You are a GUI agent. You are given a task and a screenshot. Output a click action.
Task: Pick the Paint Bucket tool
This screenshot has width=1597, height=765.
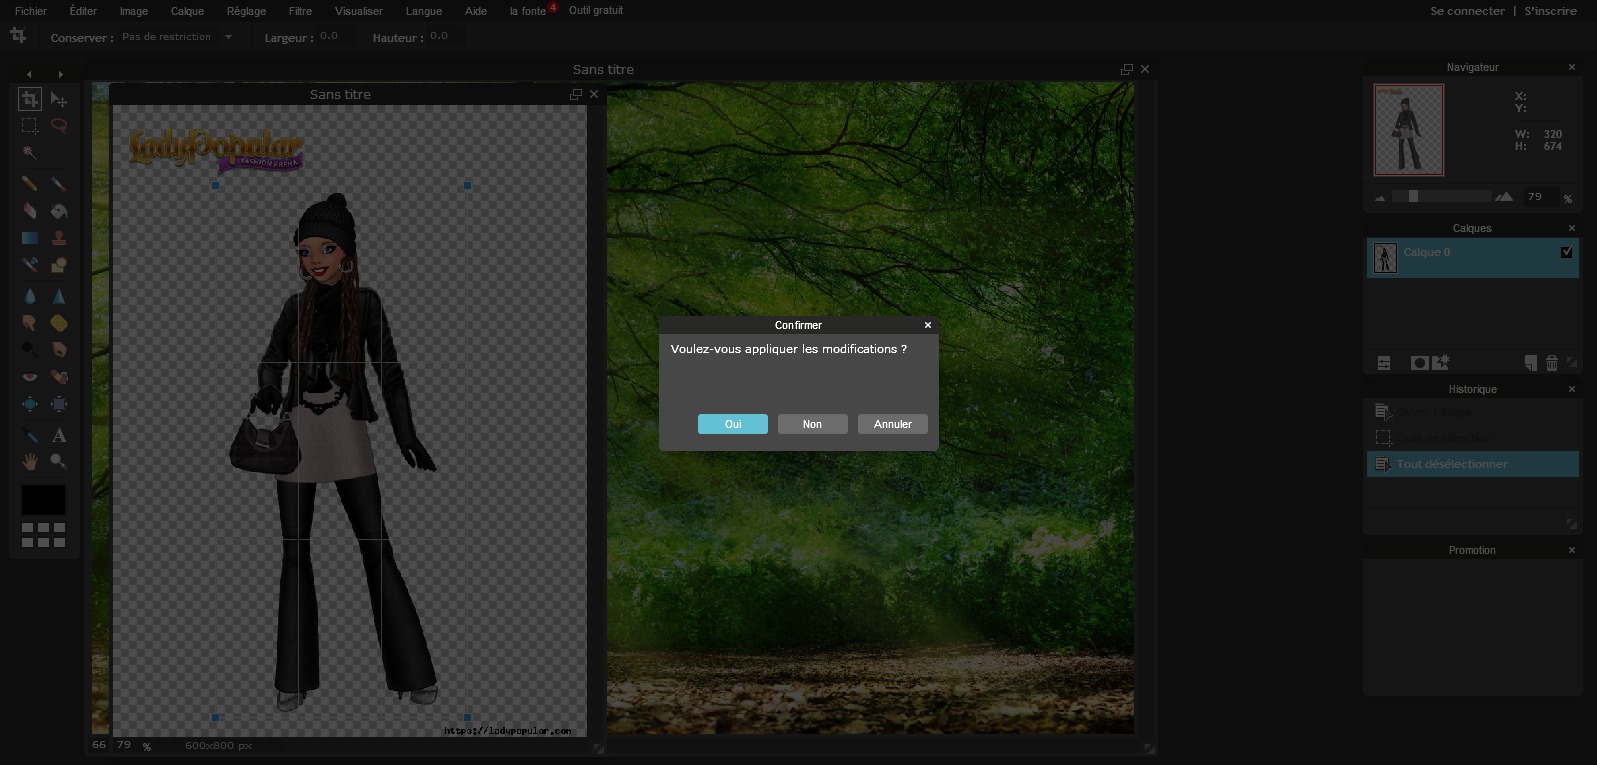coord(59,211)
